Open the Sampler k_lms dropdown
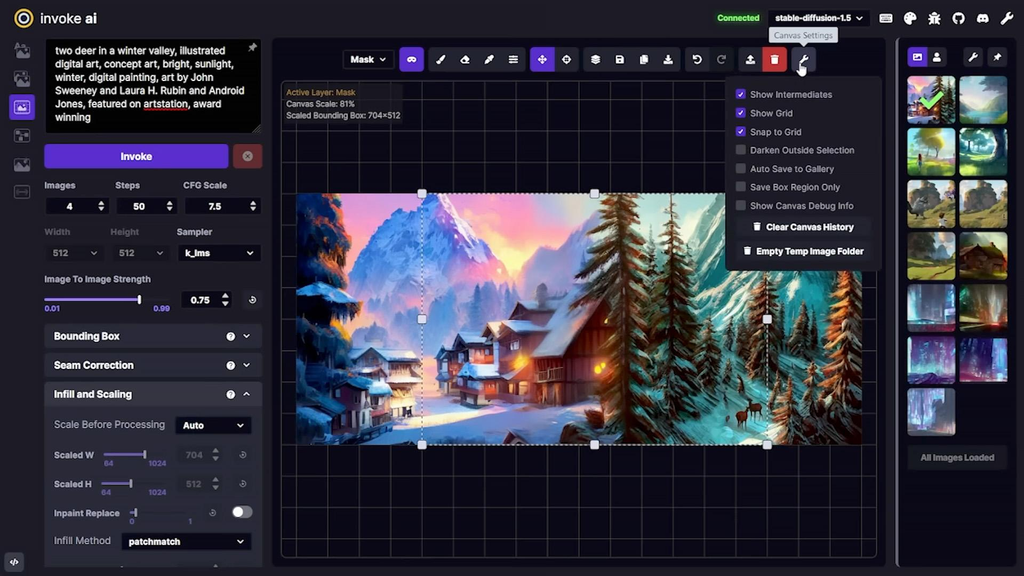The height and width of the screenshot is (576, 1024). click(219, 253)
